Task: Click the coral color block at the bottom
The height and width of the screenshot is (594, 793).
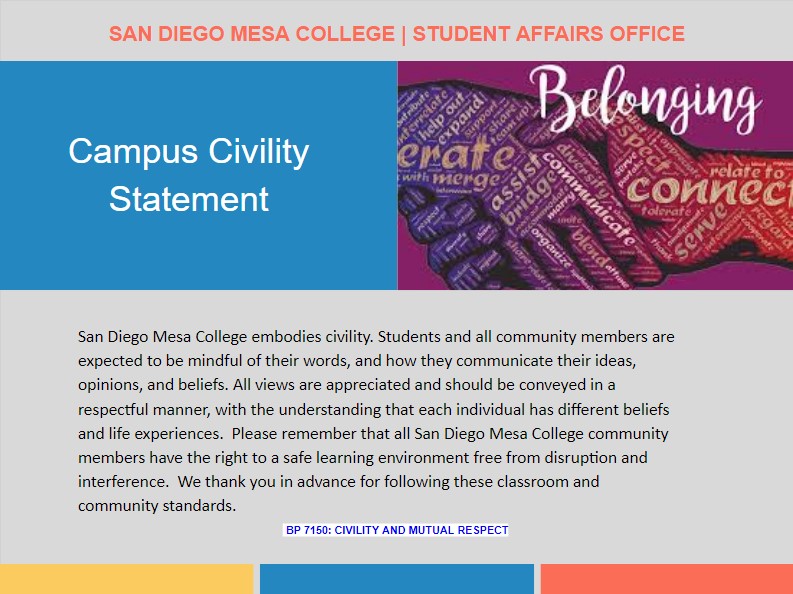Action: 666,579
